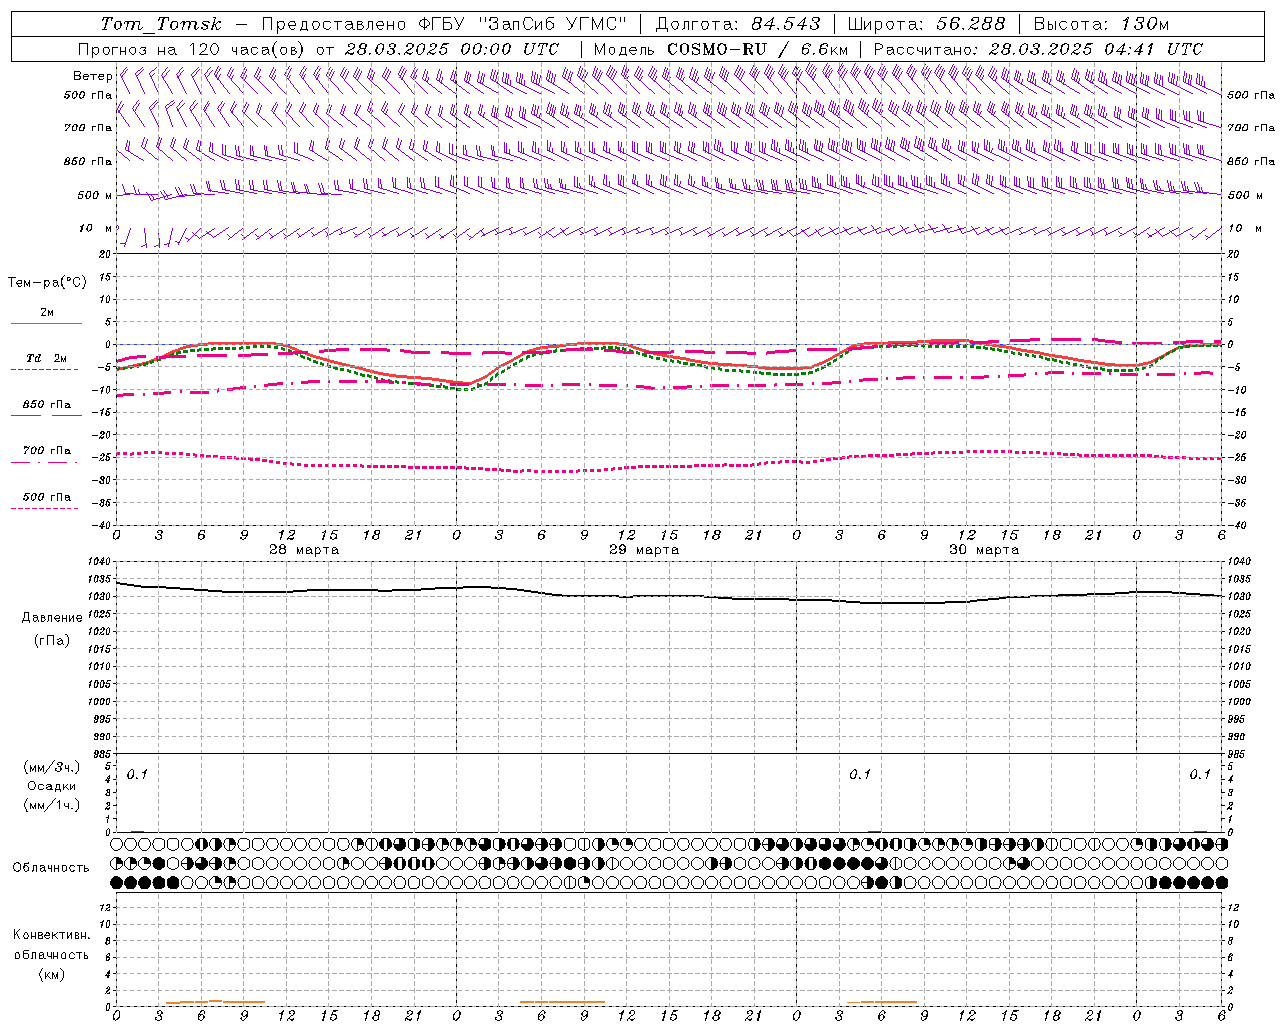
Task: Click the dotted line sample under 500 гПа legend
Action: click(x=44, y=509)
